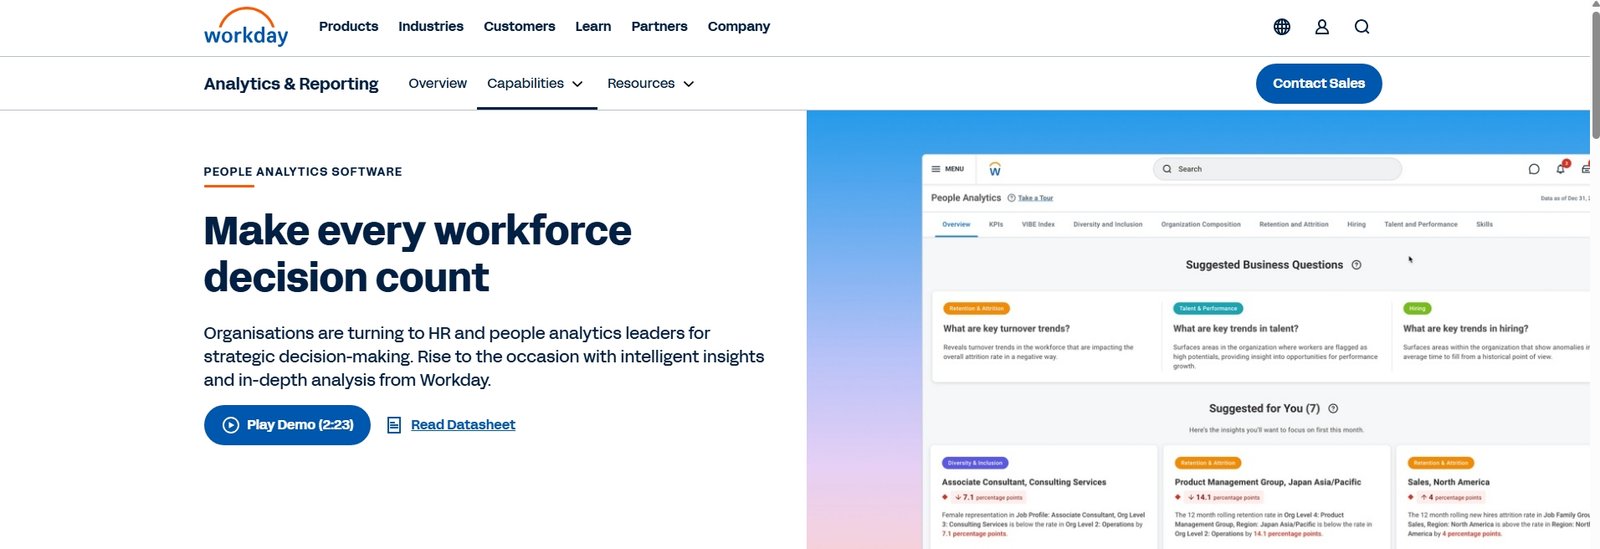Select Retention and Attrition tab
Screen dimensions: 1600x549
(x=1294, y=225)
